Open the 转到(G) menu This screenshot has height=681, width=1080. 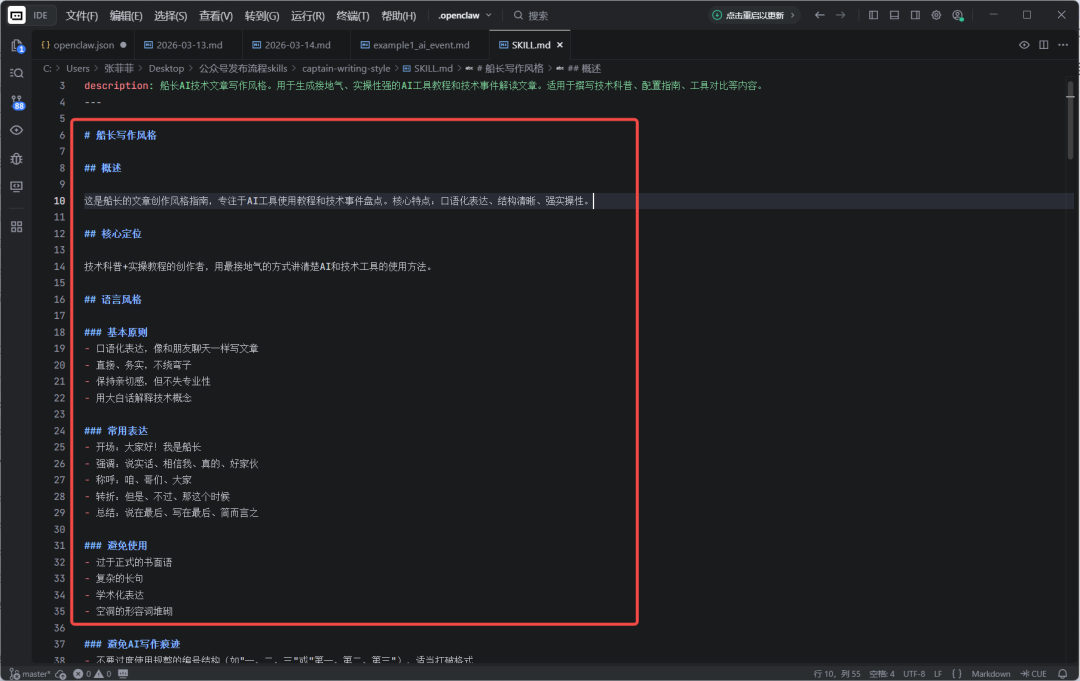(262, 15)
